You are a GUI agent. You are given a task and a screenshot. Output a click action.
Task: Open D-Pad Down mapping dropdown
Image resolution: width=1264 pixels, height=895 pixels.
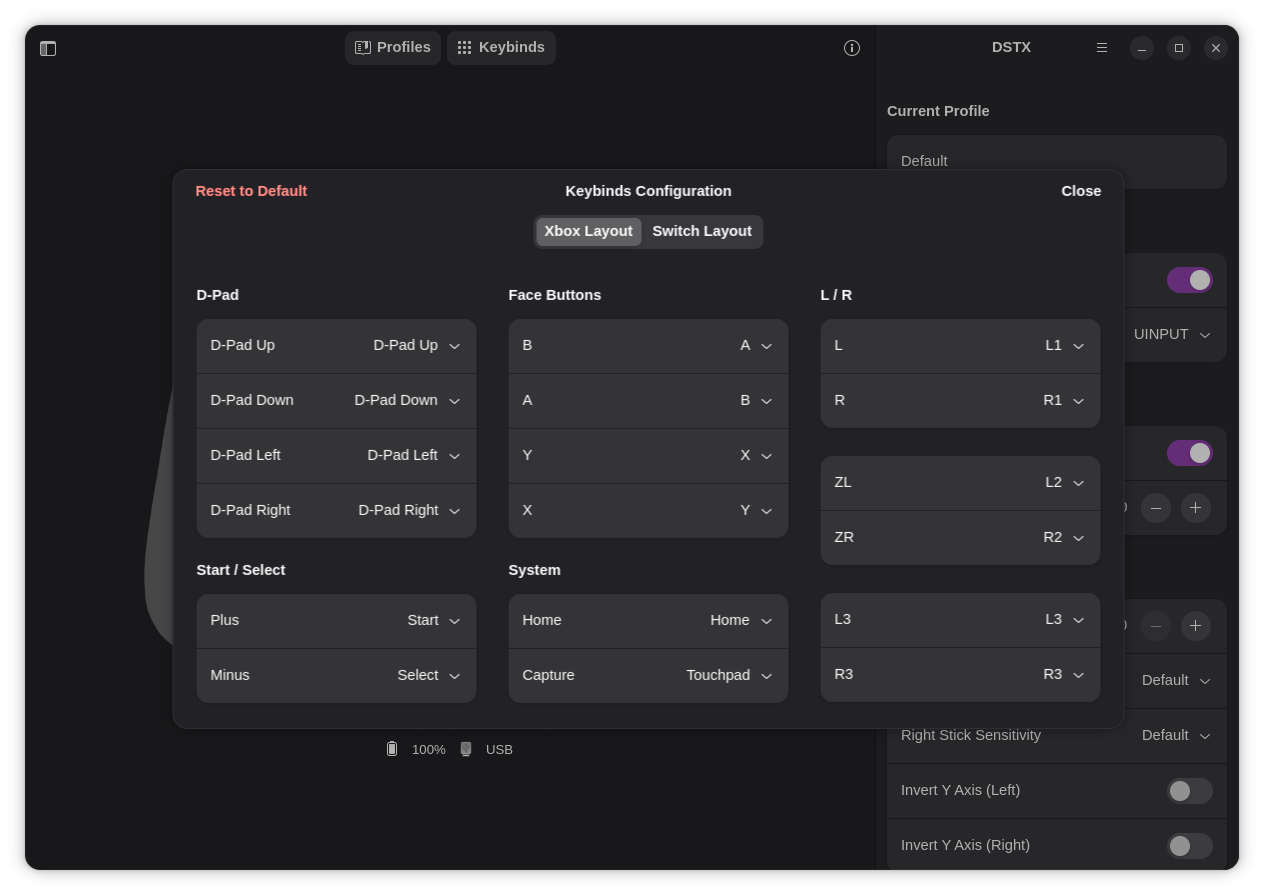336,401
